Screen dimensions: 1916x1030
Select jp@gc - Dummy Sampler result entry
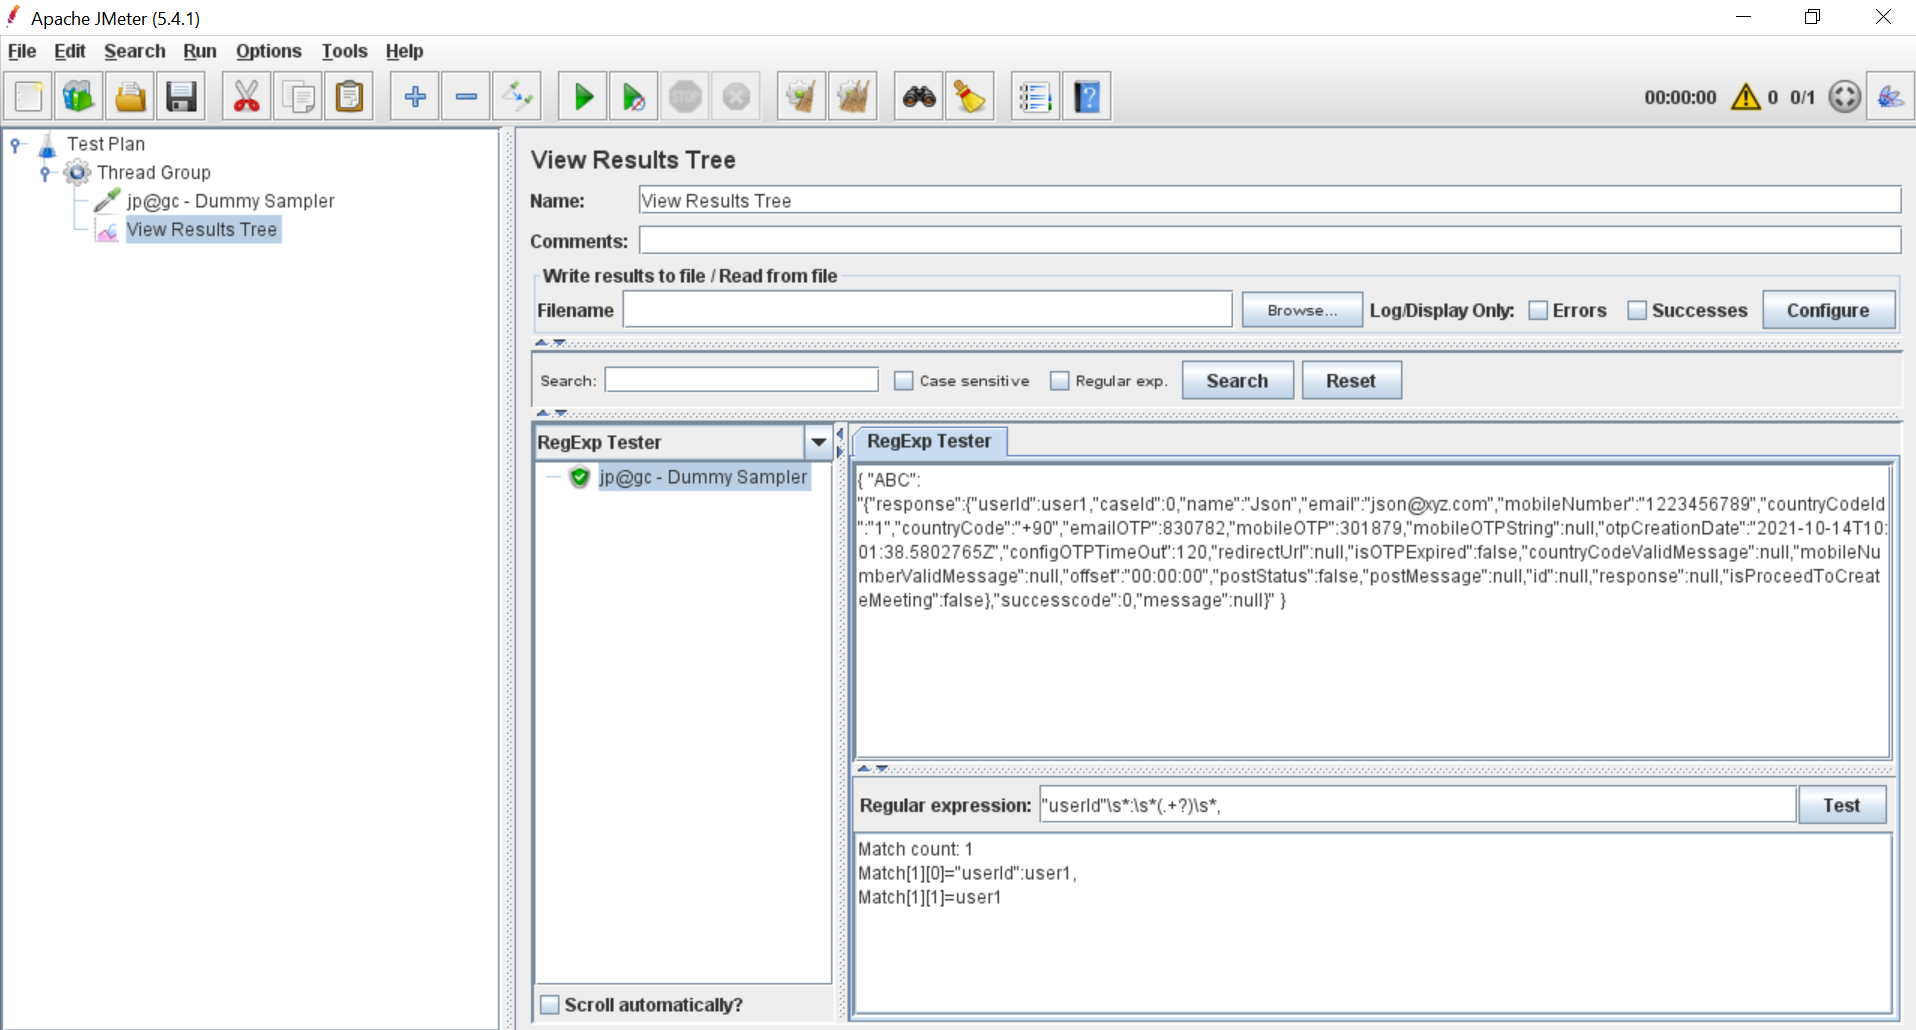[703, 477]
